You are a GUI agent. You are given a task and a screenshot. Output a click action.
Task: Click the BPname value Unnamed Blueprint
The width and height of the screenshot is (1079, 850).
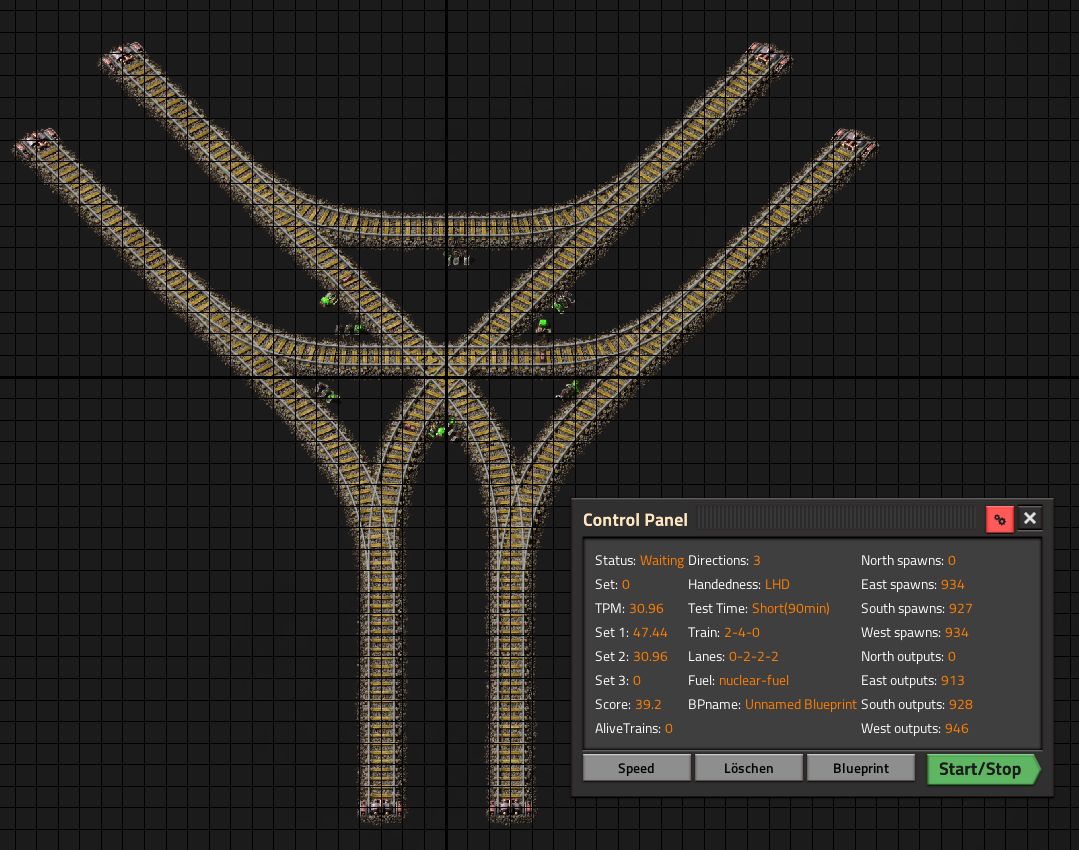pyautogui.click(x=801, y=705)
